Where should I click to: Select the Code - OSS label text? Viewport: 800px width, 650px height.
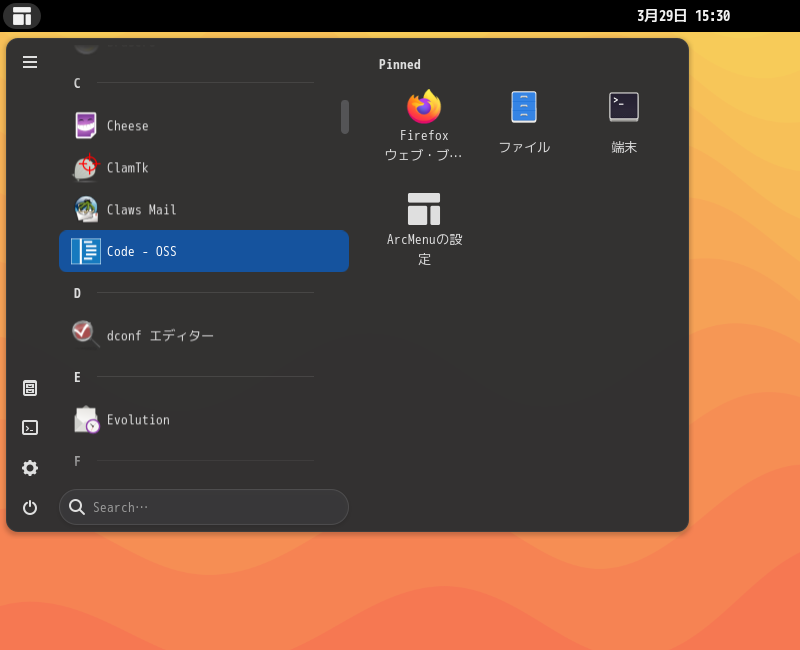point(141,252)
